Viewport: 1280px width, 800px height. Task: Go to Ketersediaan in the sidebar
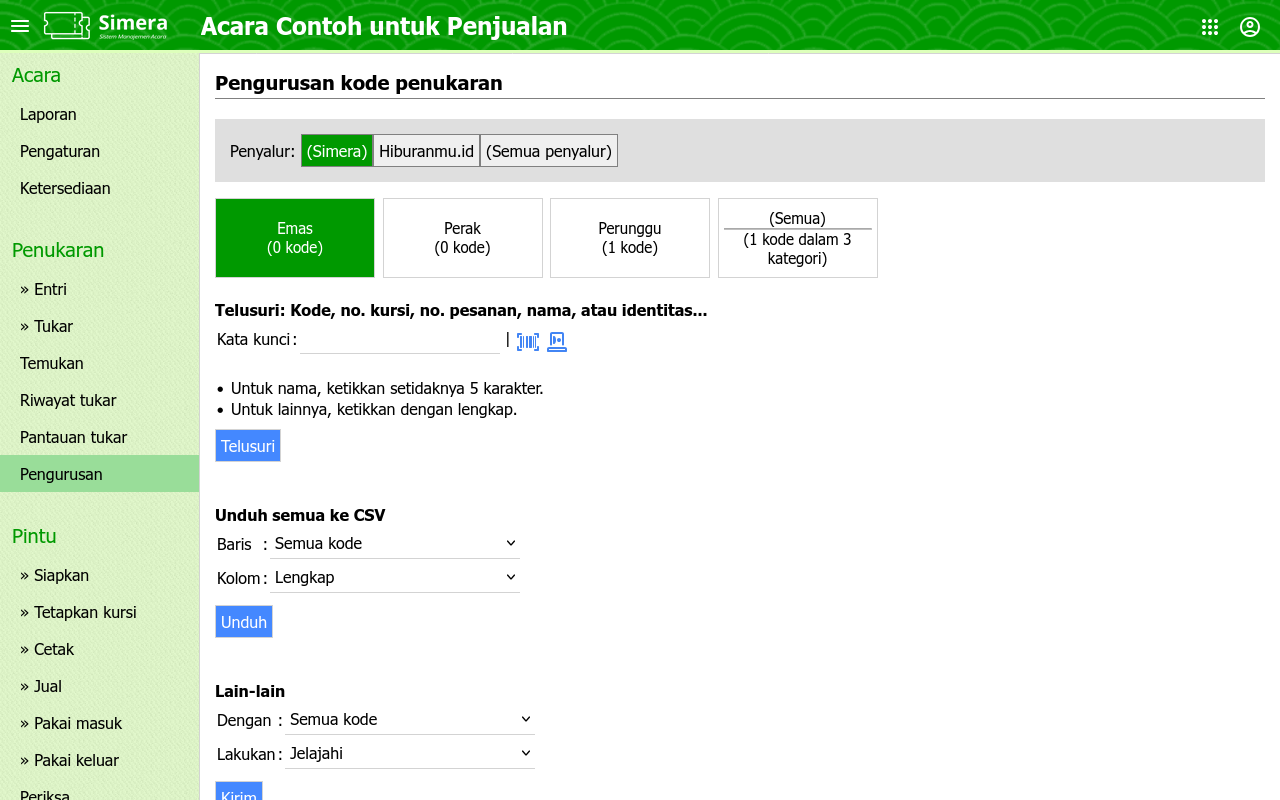coord(100,189)
